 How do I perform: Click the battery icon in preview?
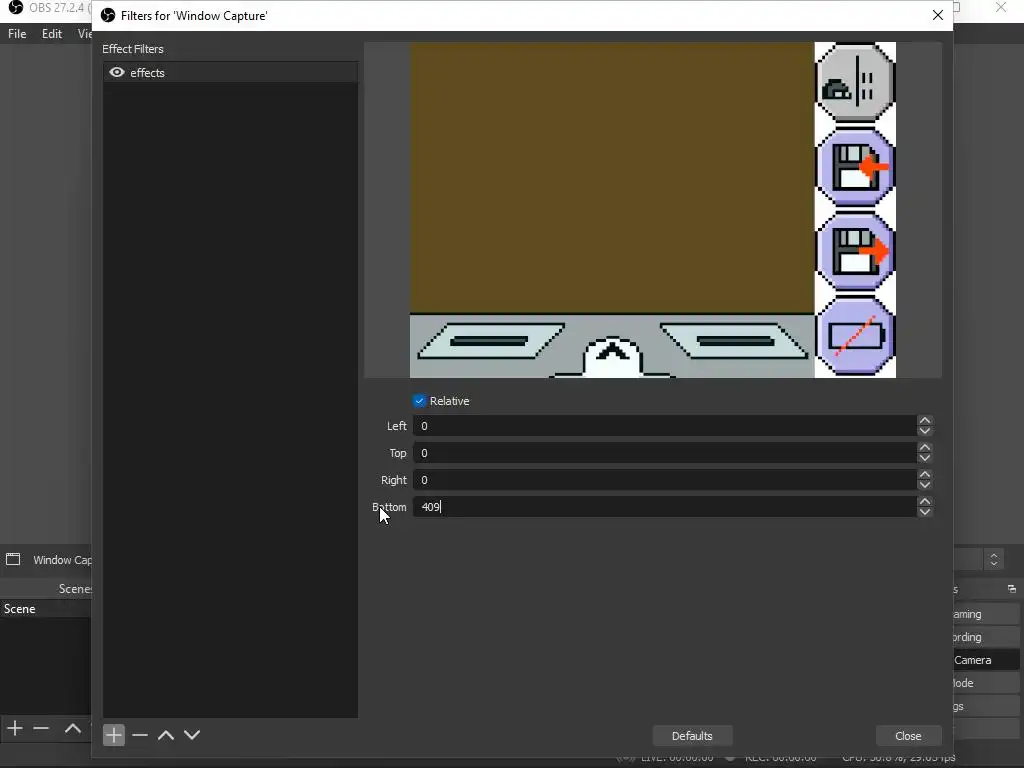(856, 336)
